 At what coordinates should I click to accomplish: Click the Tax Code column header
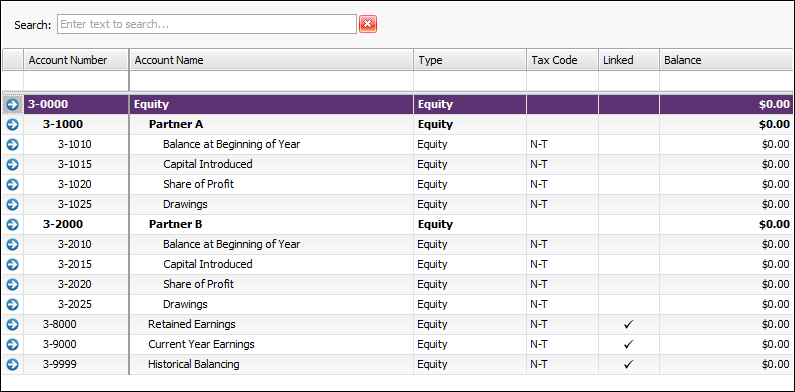coord(563,60)
